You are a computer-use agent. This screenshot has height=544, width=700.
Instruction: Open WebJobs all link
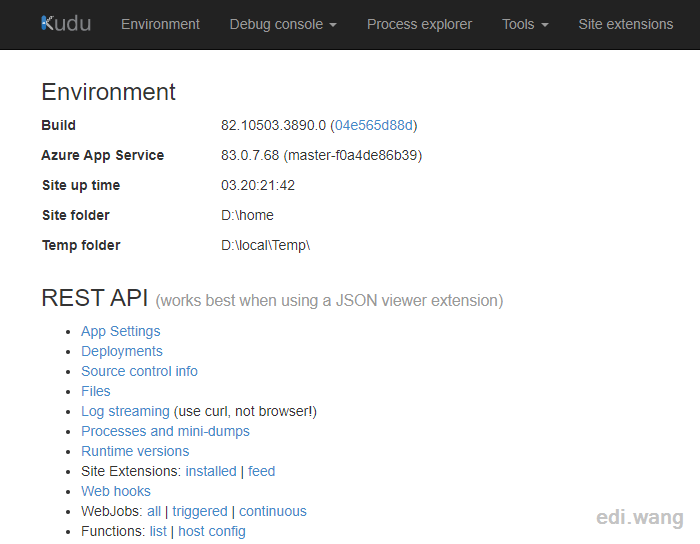coord(154,511)
